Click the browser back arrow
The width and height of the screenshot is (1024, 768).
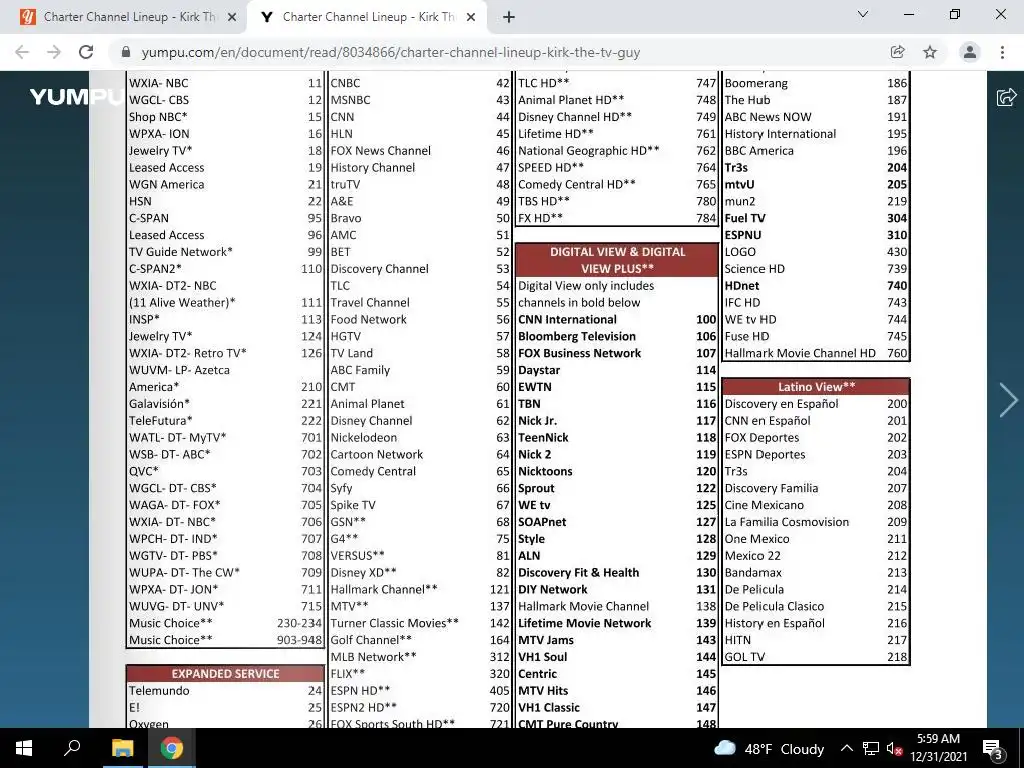click(x=22, y=52)
